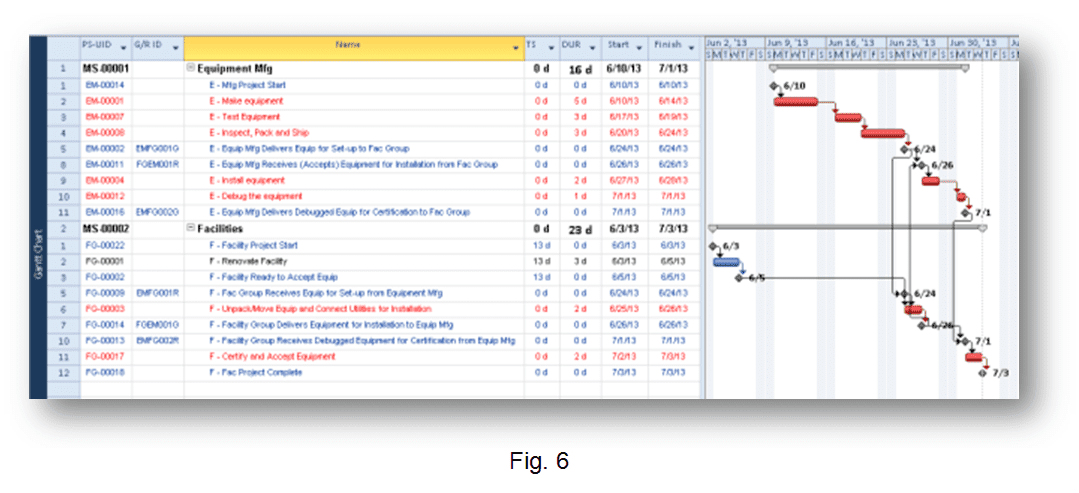Select the MS-00001 PS-UID cell
This screenshot has width=1079, height=493.
tap(106, 70)
